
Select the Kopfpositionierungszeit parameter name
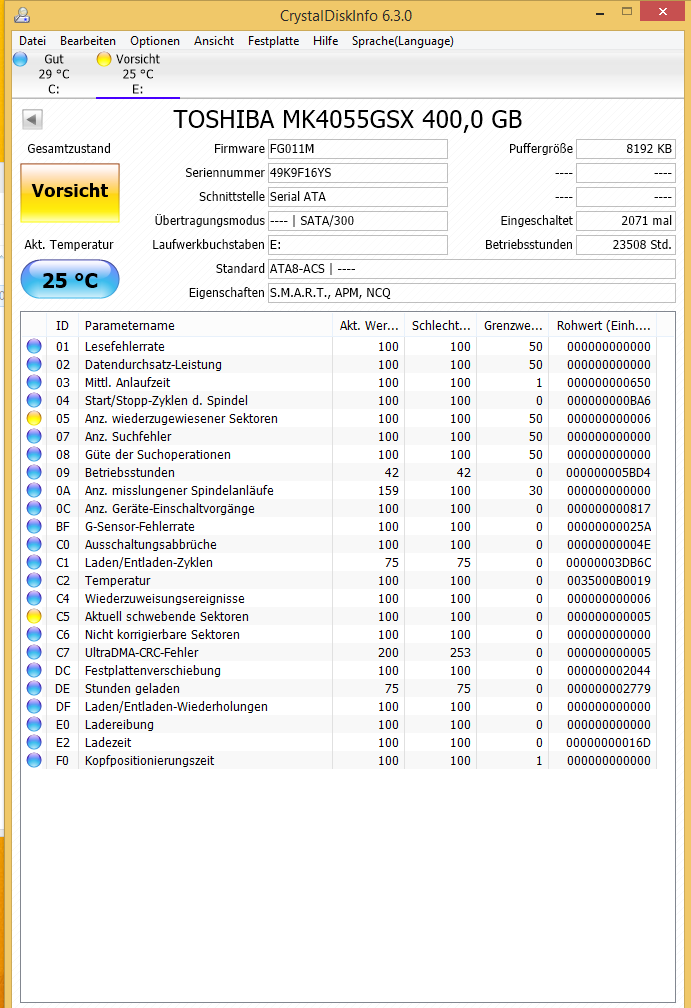click(x=150, y=761)
